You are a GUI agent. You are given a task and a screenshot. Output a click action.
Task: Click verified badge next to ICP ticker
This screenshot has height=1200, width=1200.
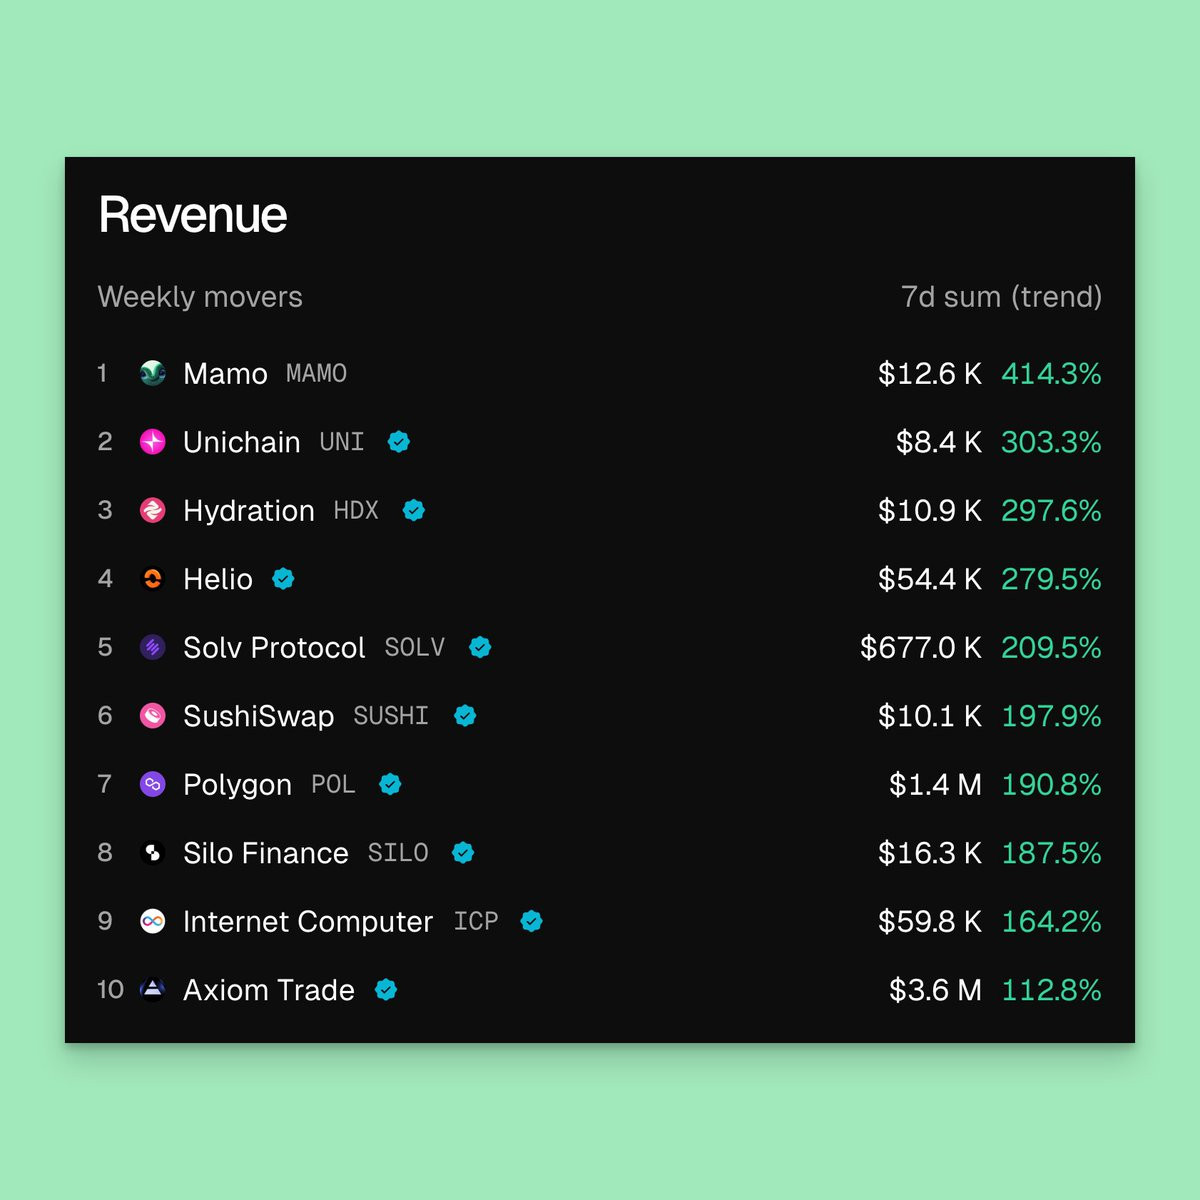532,921
